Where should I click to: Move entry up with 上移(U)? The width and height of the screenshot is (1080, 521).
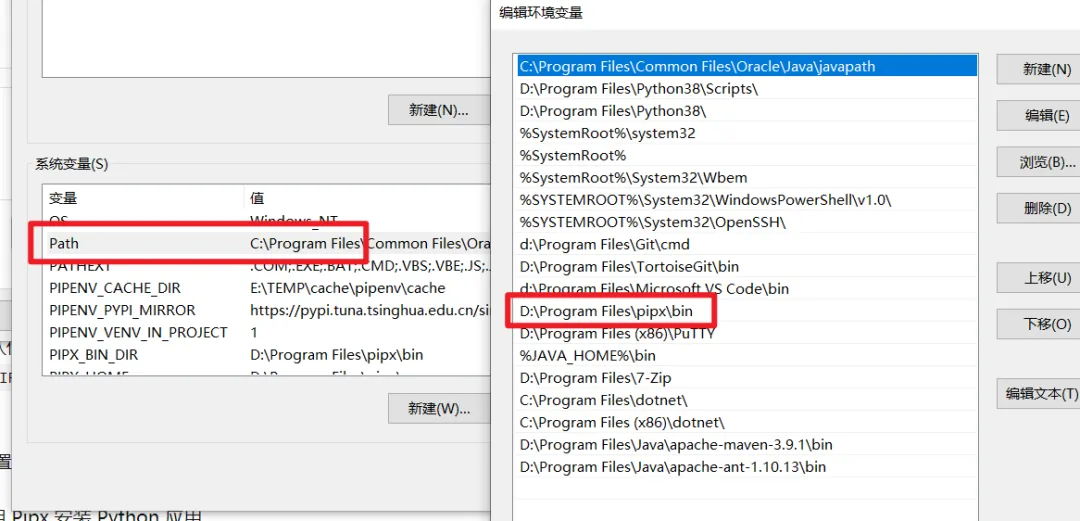coord(1039,278)
